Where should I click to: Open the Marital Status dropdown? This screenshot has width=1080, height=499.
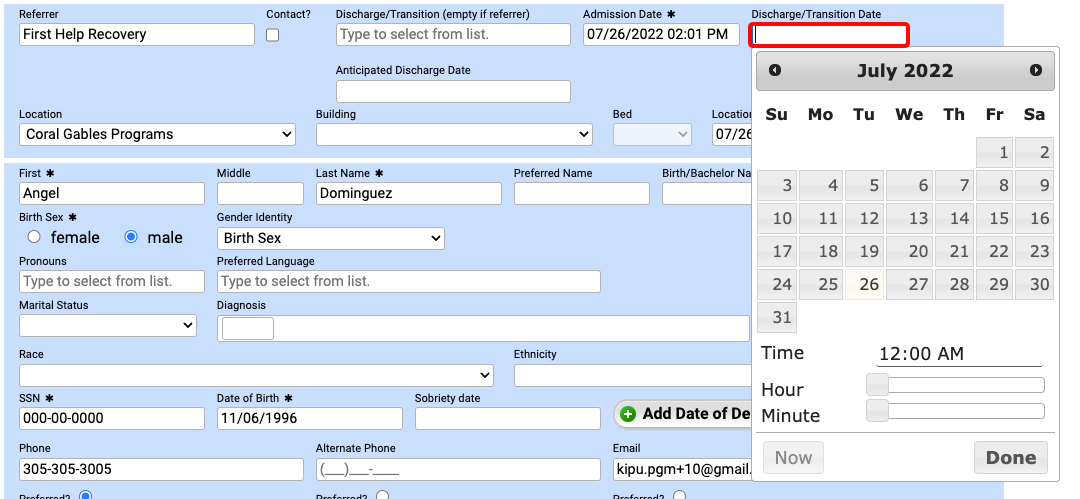108,325
